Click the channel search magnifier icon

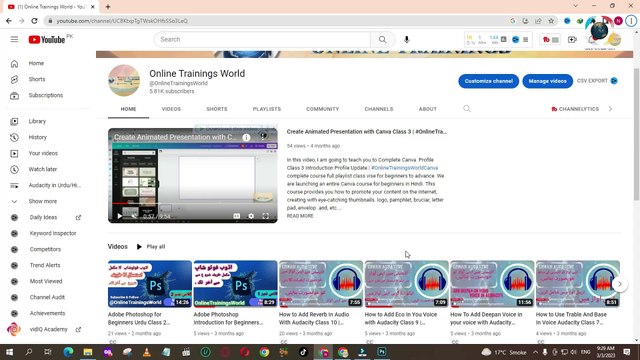(x=467, y=109)
